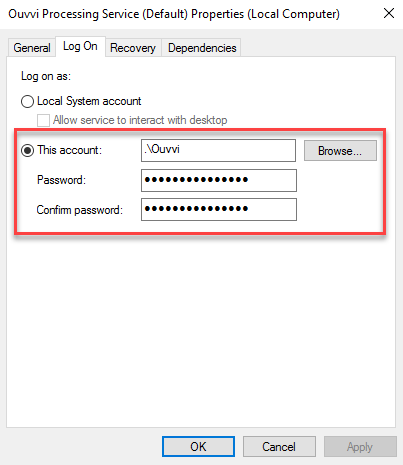Click the empty white area below the password fields
Image resolution: width=403 pixels, height=465 pixels.
(x=201, y=330)
